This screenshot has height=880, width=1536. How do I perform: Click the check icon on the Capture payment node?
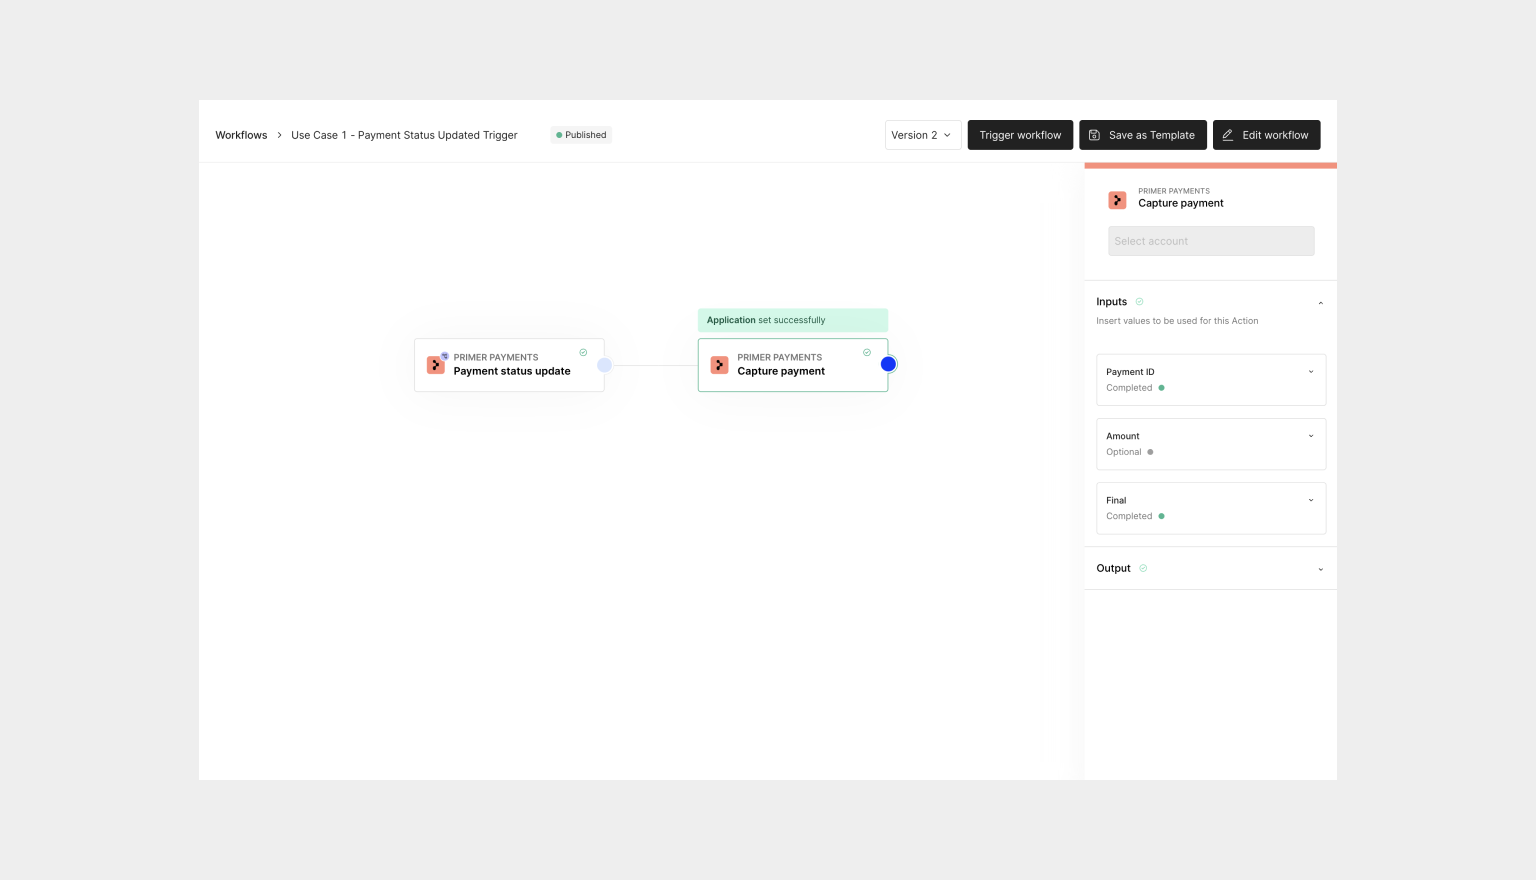pyautogui.click(x=867, y=352)
